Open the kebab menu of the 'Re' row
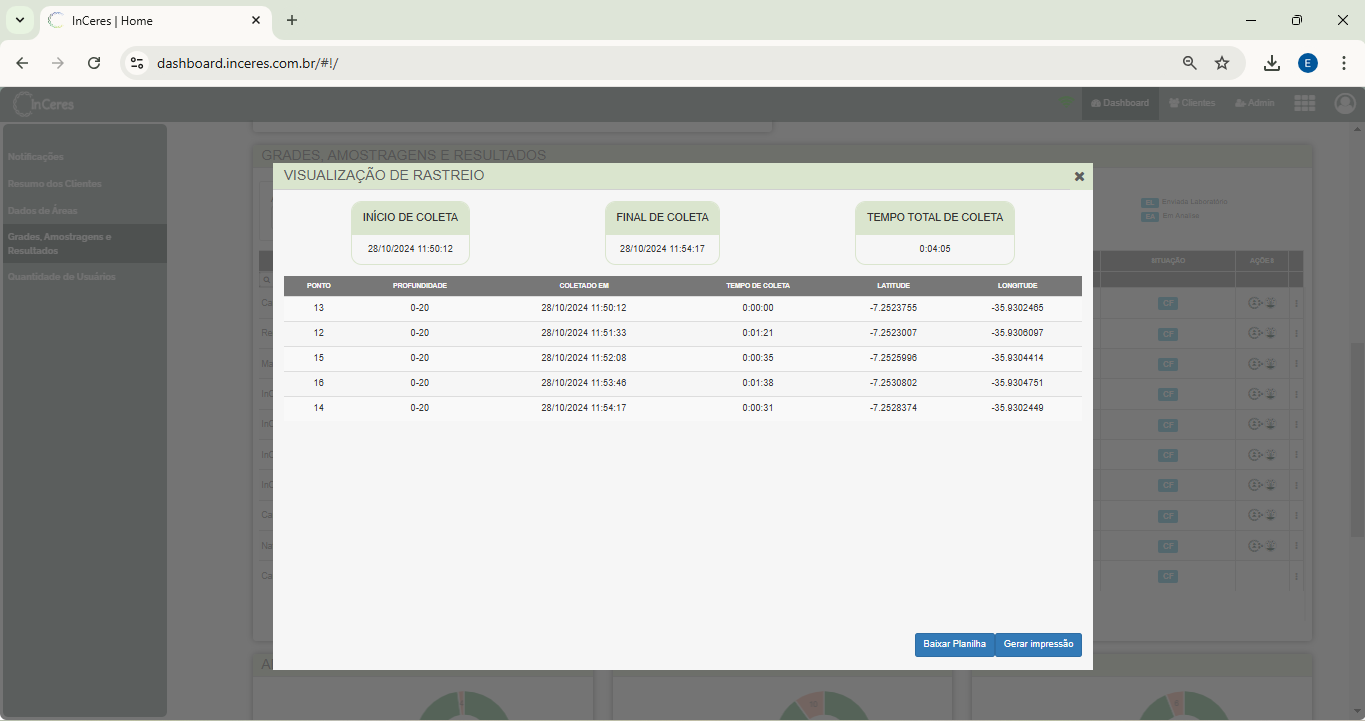Viewport: 1365px width, 721px height. point(1296,334)
